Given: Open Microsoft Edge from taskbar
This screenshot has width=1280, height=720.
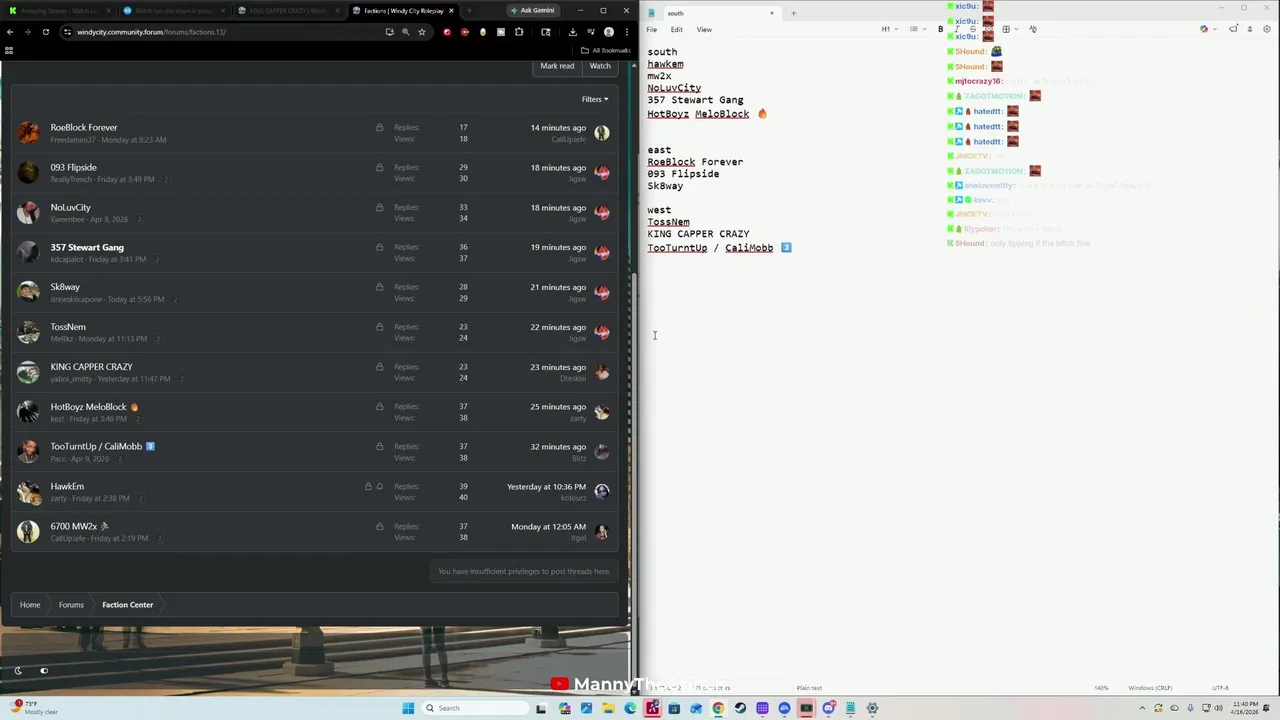Looking at the screenshot, I should click(x=630, y=708).
